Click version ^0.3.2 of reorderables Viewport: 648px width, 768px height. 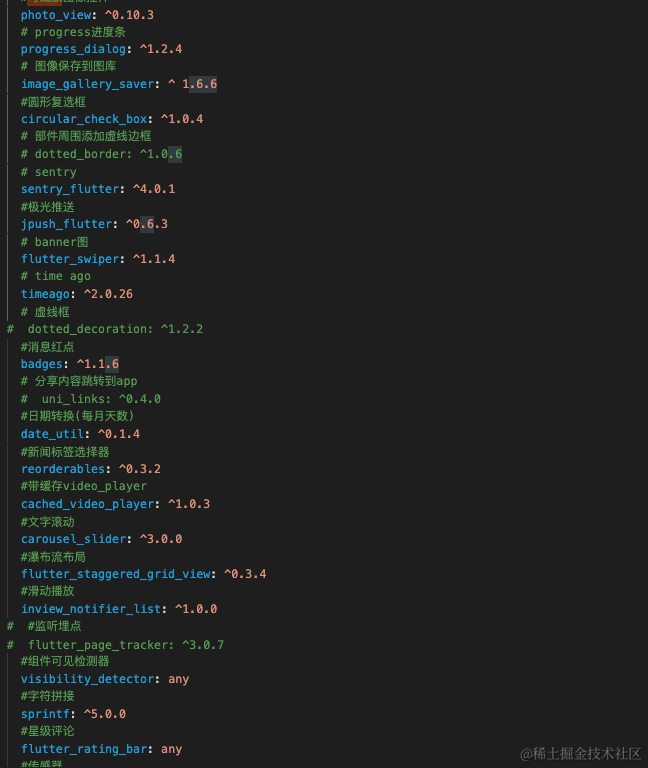click(x=140, y=469)
